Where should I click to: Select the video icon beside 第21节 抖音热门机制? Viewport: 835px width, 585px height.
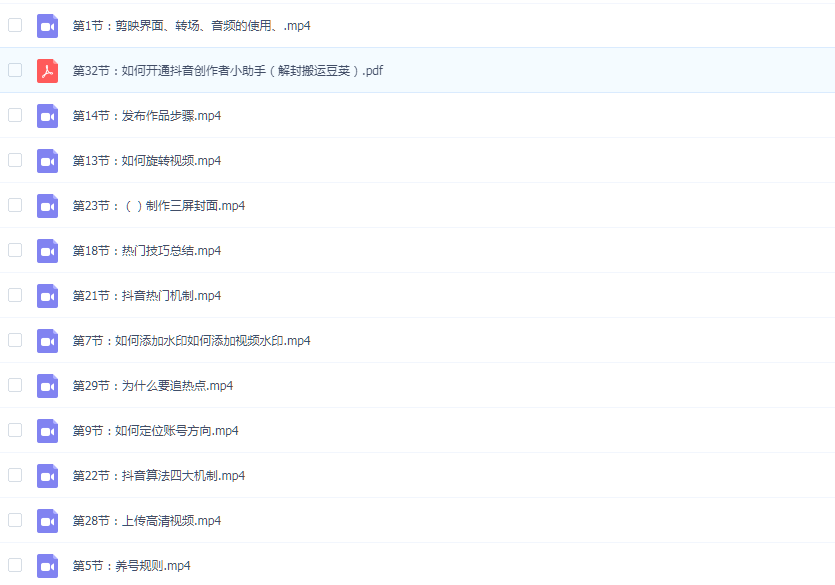[47, 296]
